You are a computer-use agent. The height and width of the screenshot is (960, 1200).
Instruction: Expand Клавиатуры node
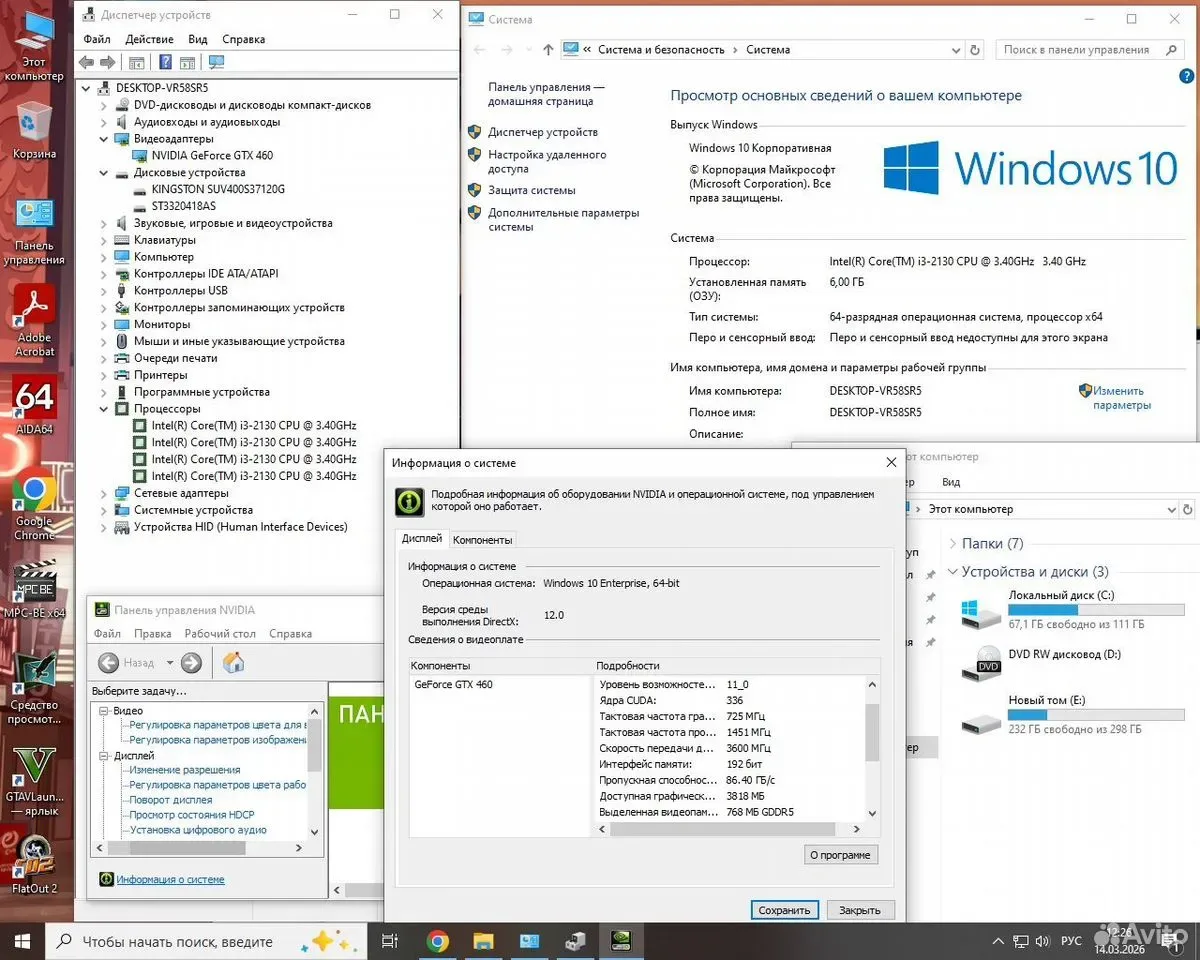point(104,240)
